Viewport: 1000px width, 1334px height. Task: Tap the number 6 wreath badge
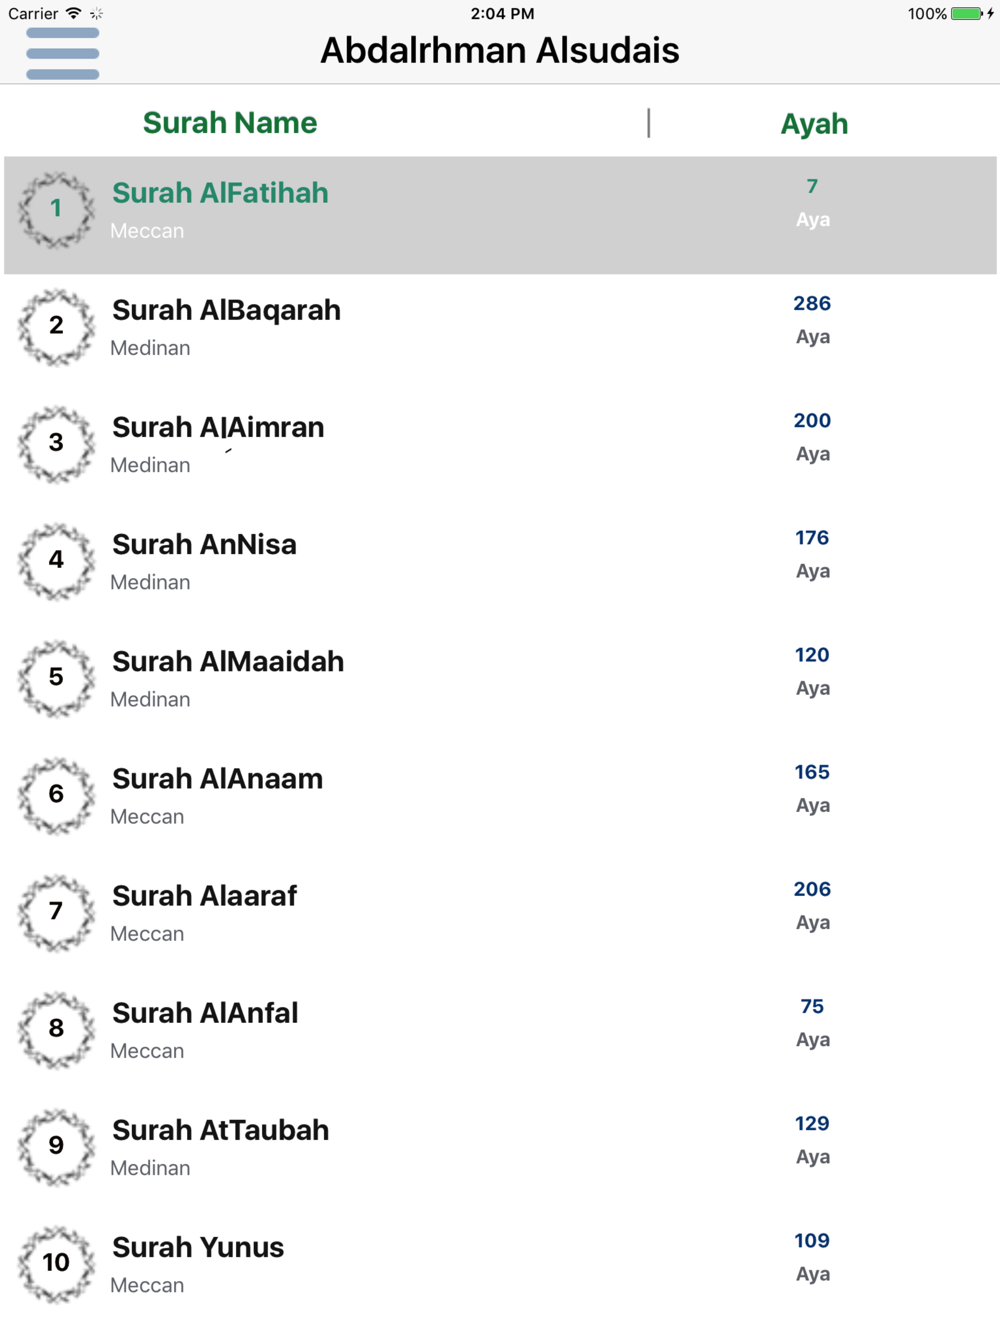[x=56, y=794]
